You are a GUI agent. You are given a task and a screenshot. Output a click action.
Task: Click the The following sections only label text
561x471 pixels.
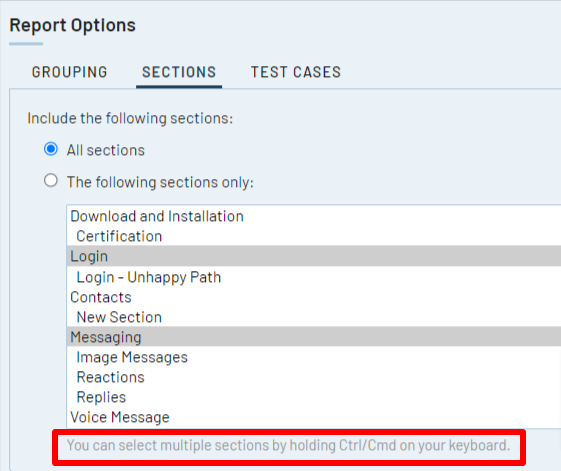pos(160,182)
